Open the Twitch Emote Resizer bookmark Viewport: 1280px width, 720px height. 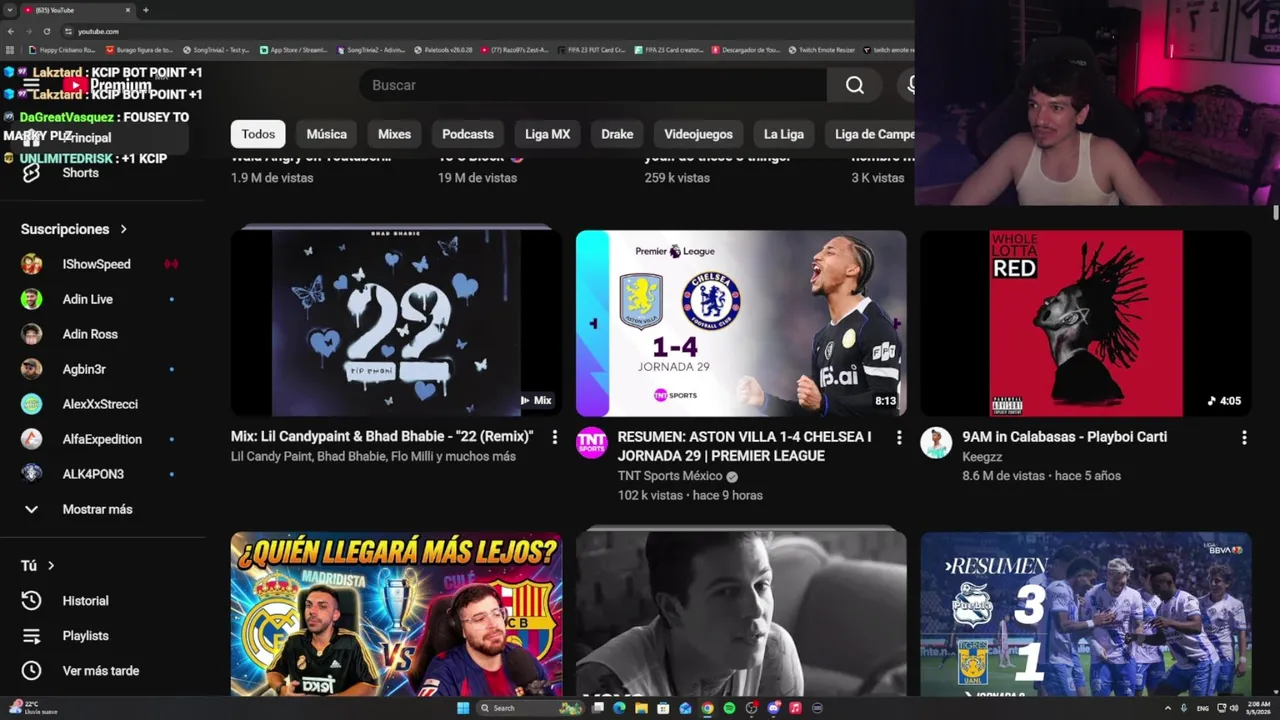click(x=822, y=49)
